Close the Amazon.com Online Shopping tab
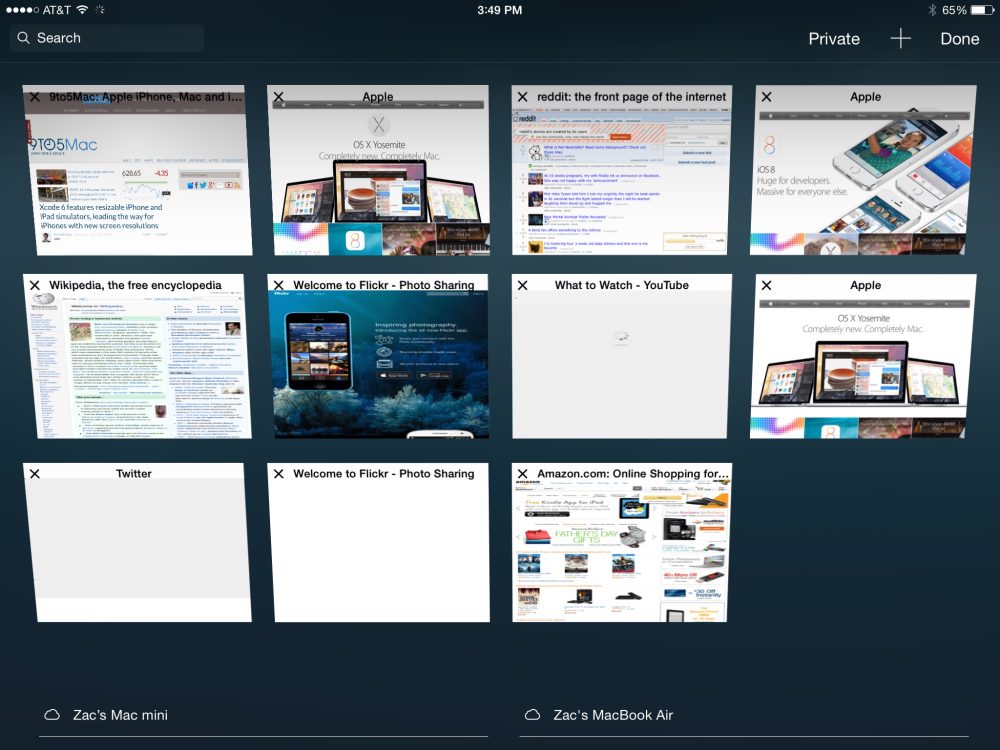The width and height of the screenshot is (1000, 750). coord(522,472)
